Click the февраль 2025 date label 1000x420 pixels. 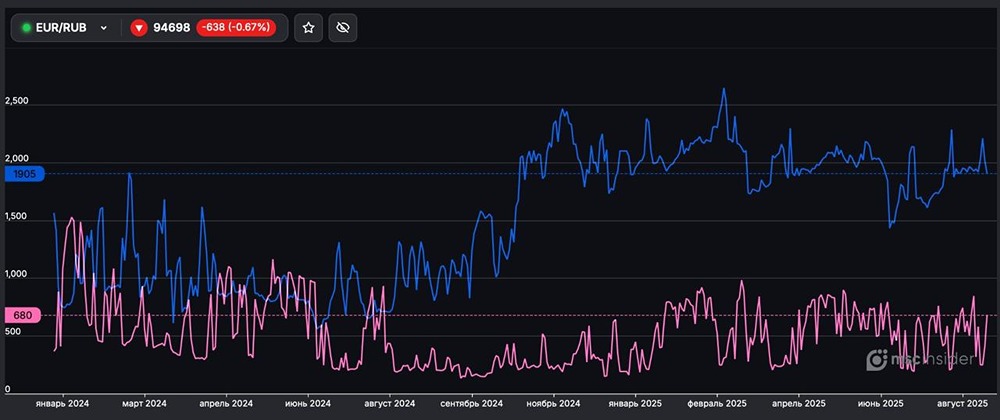[717, 404]
